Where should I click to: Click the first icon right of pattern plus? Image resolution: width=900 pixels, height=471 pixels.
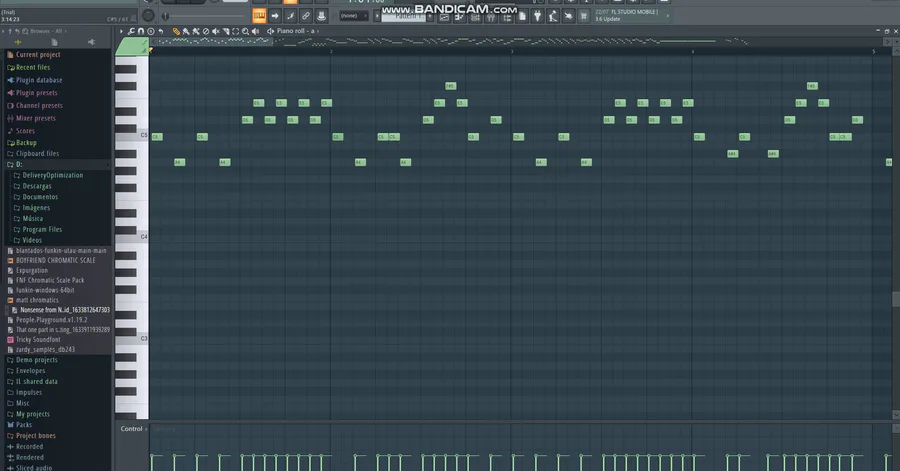coord(444,17)
